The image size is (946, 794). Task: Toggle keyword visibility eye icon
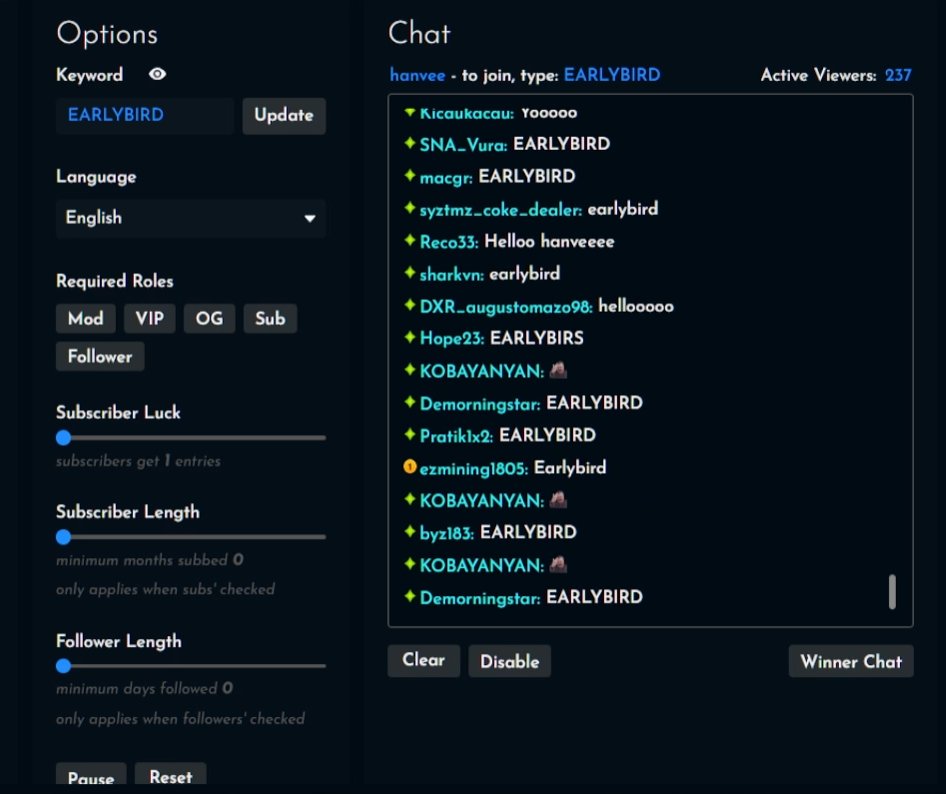coord(157,74)
